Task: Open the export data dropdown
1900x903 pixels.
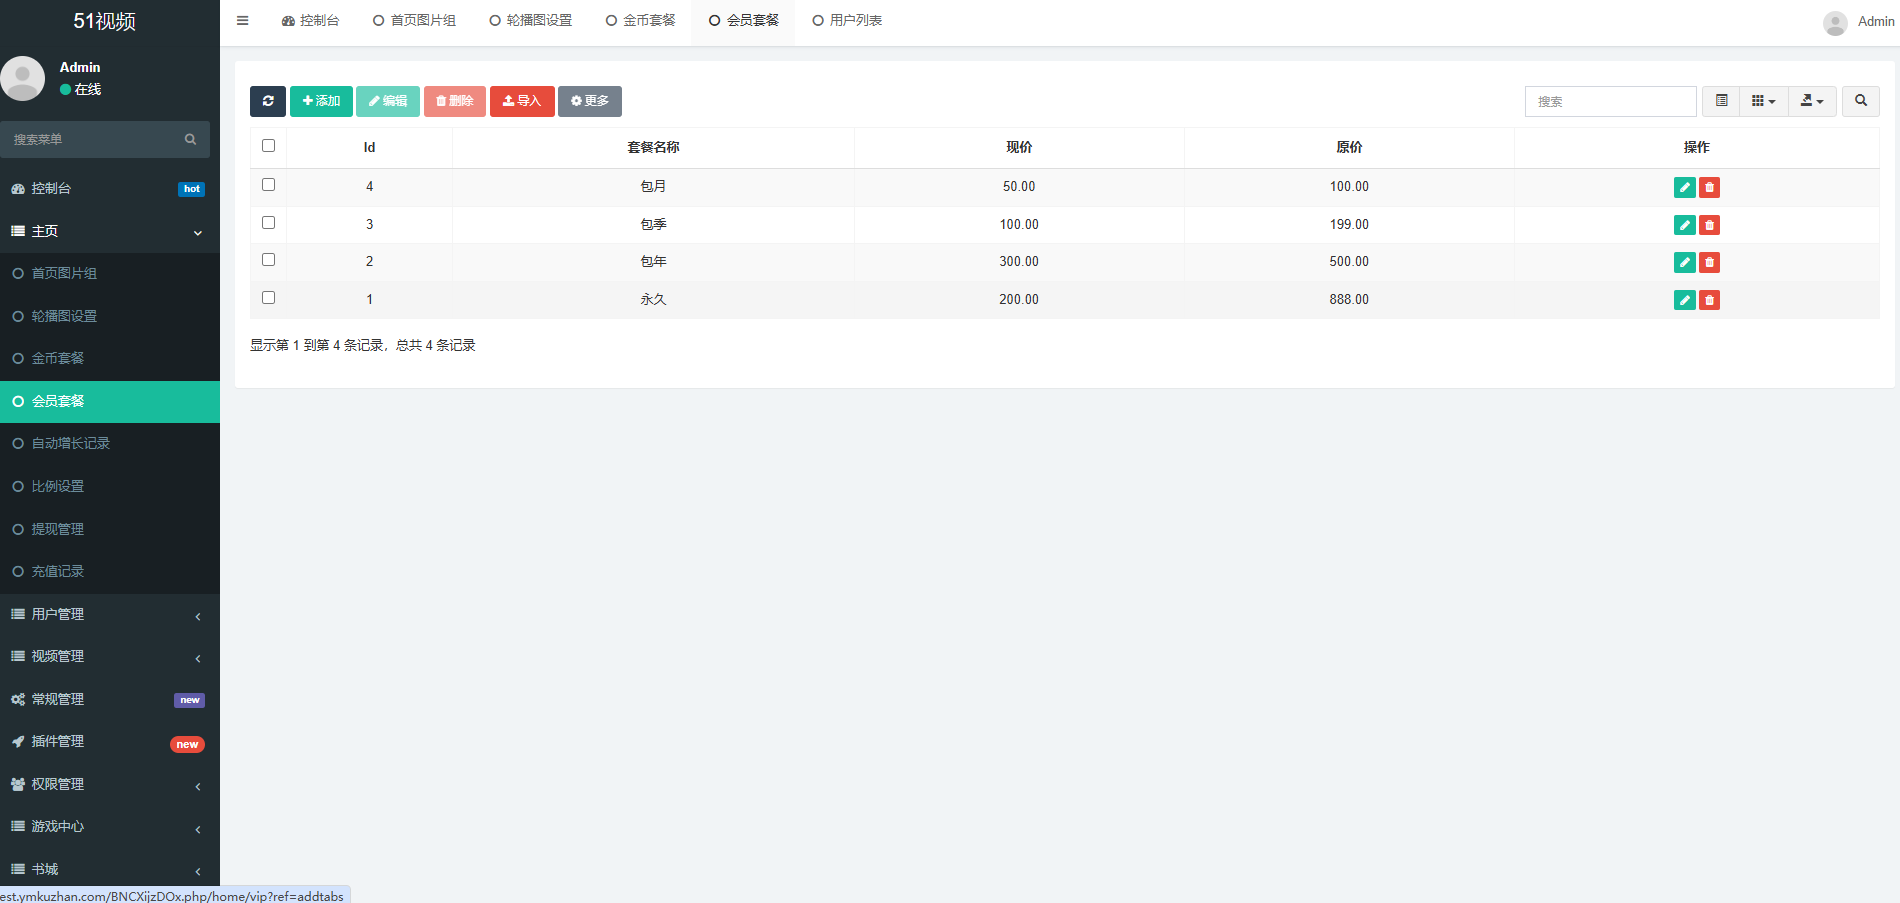Action: pyautogui.click(x=1811, y=101)
